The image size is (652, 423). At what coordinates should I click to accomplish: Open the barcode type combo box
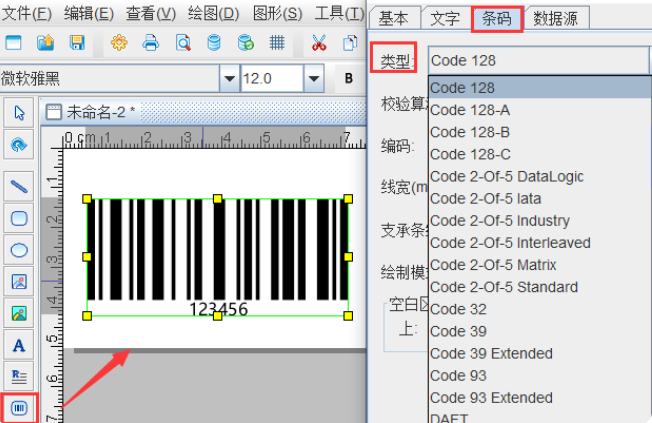click(539, 60)
